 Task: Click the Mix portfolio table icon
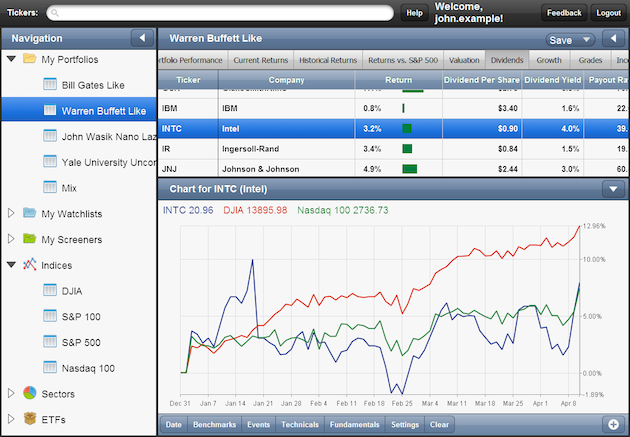pyautogui.click(x=50, y=187)
